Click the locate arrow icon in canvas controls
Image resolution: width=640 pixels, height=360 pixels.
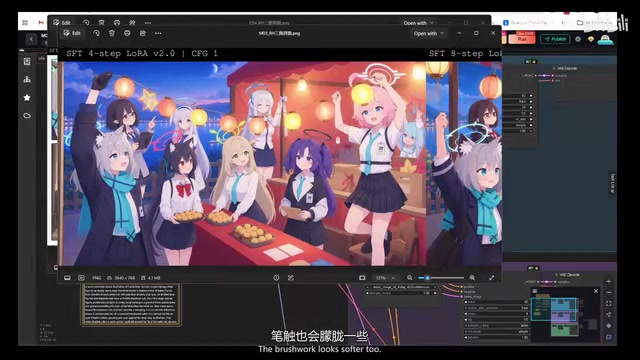609,315
